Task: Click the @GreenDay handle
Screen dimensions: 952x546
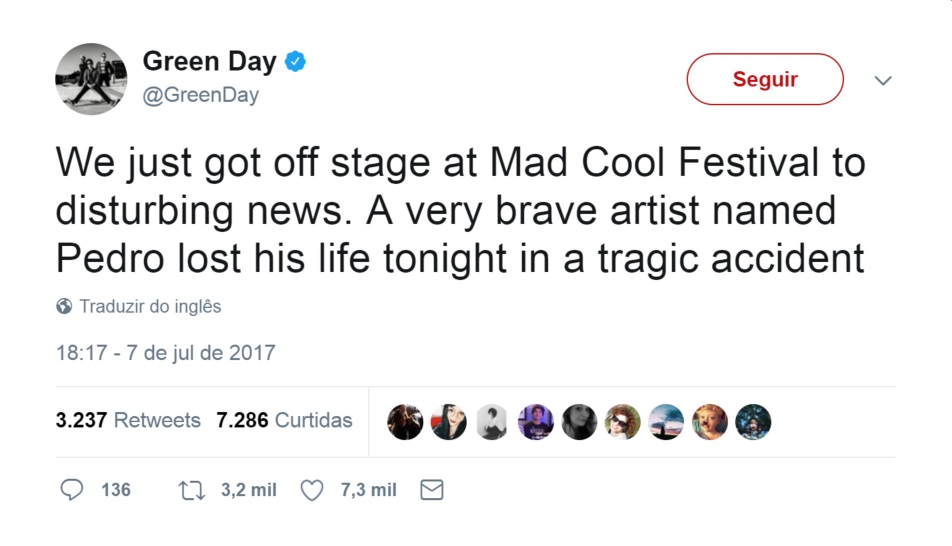Action: tap(201, 95)
